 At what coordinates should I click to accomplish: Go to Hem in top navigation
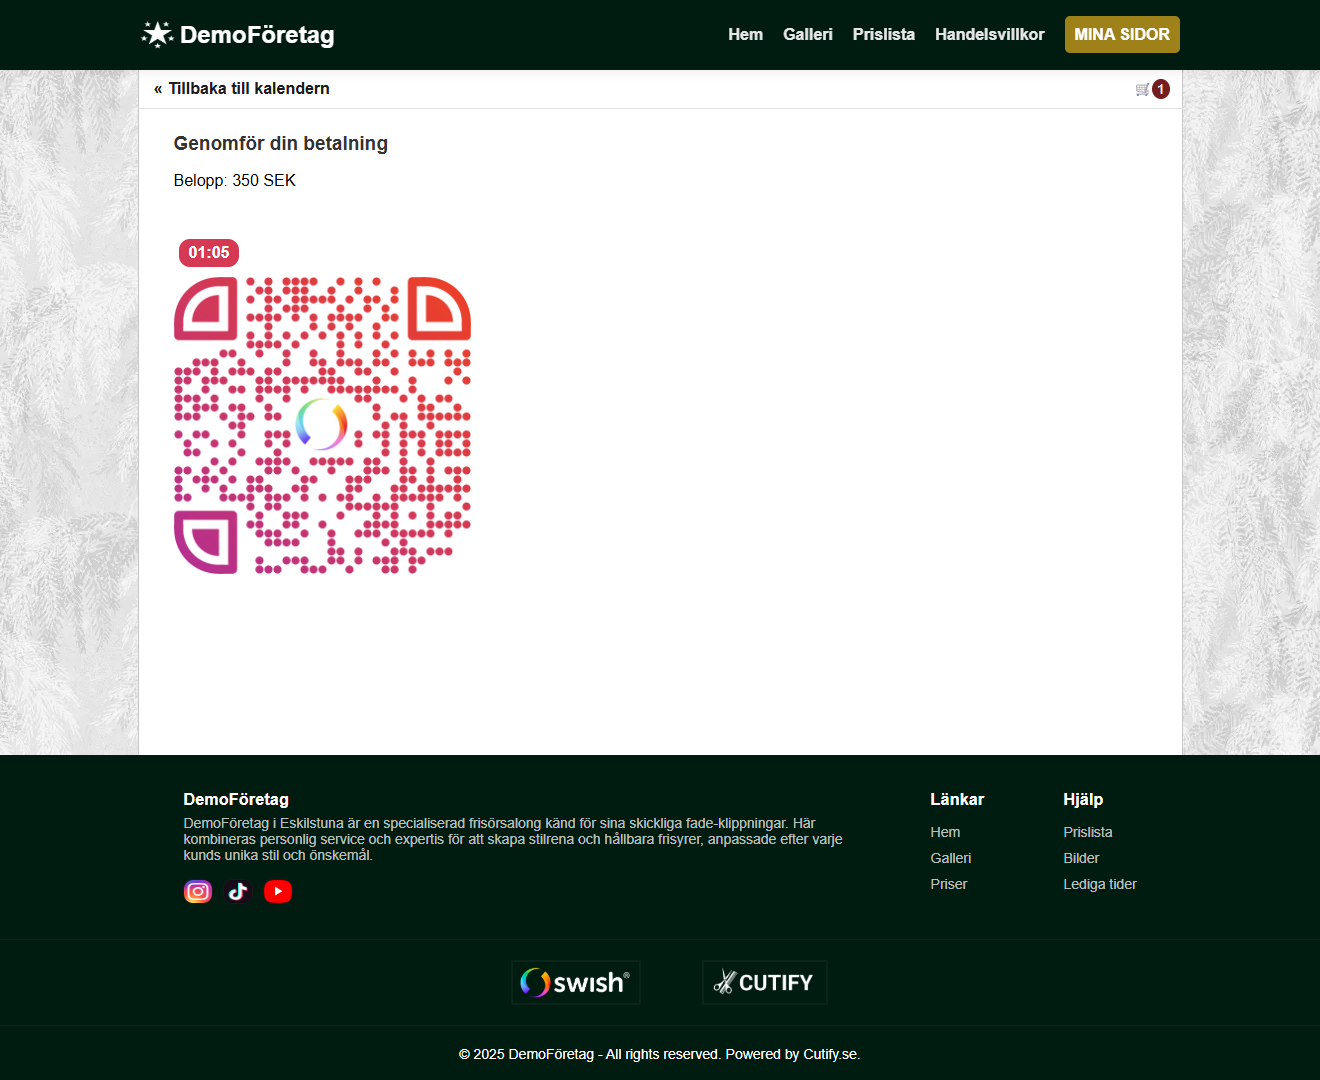745,34
